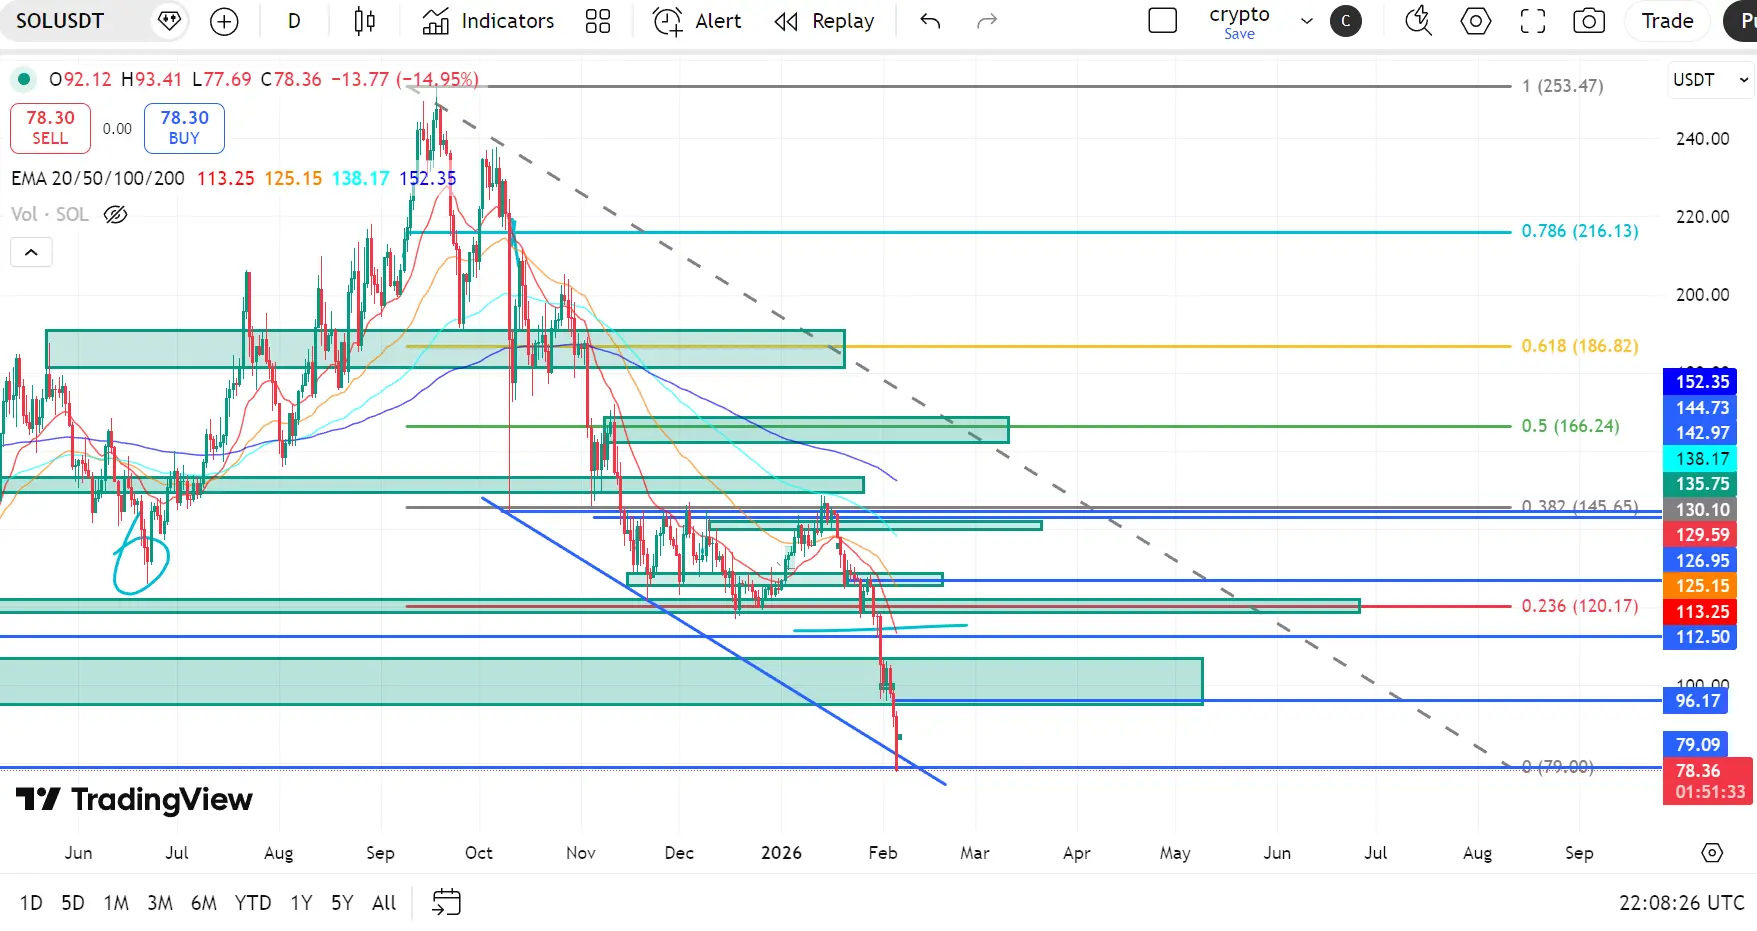Click the dark user avatar C
The image size is (1757, 931).
pos(1346,21)
